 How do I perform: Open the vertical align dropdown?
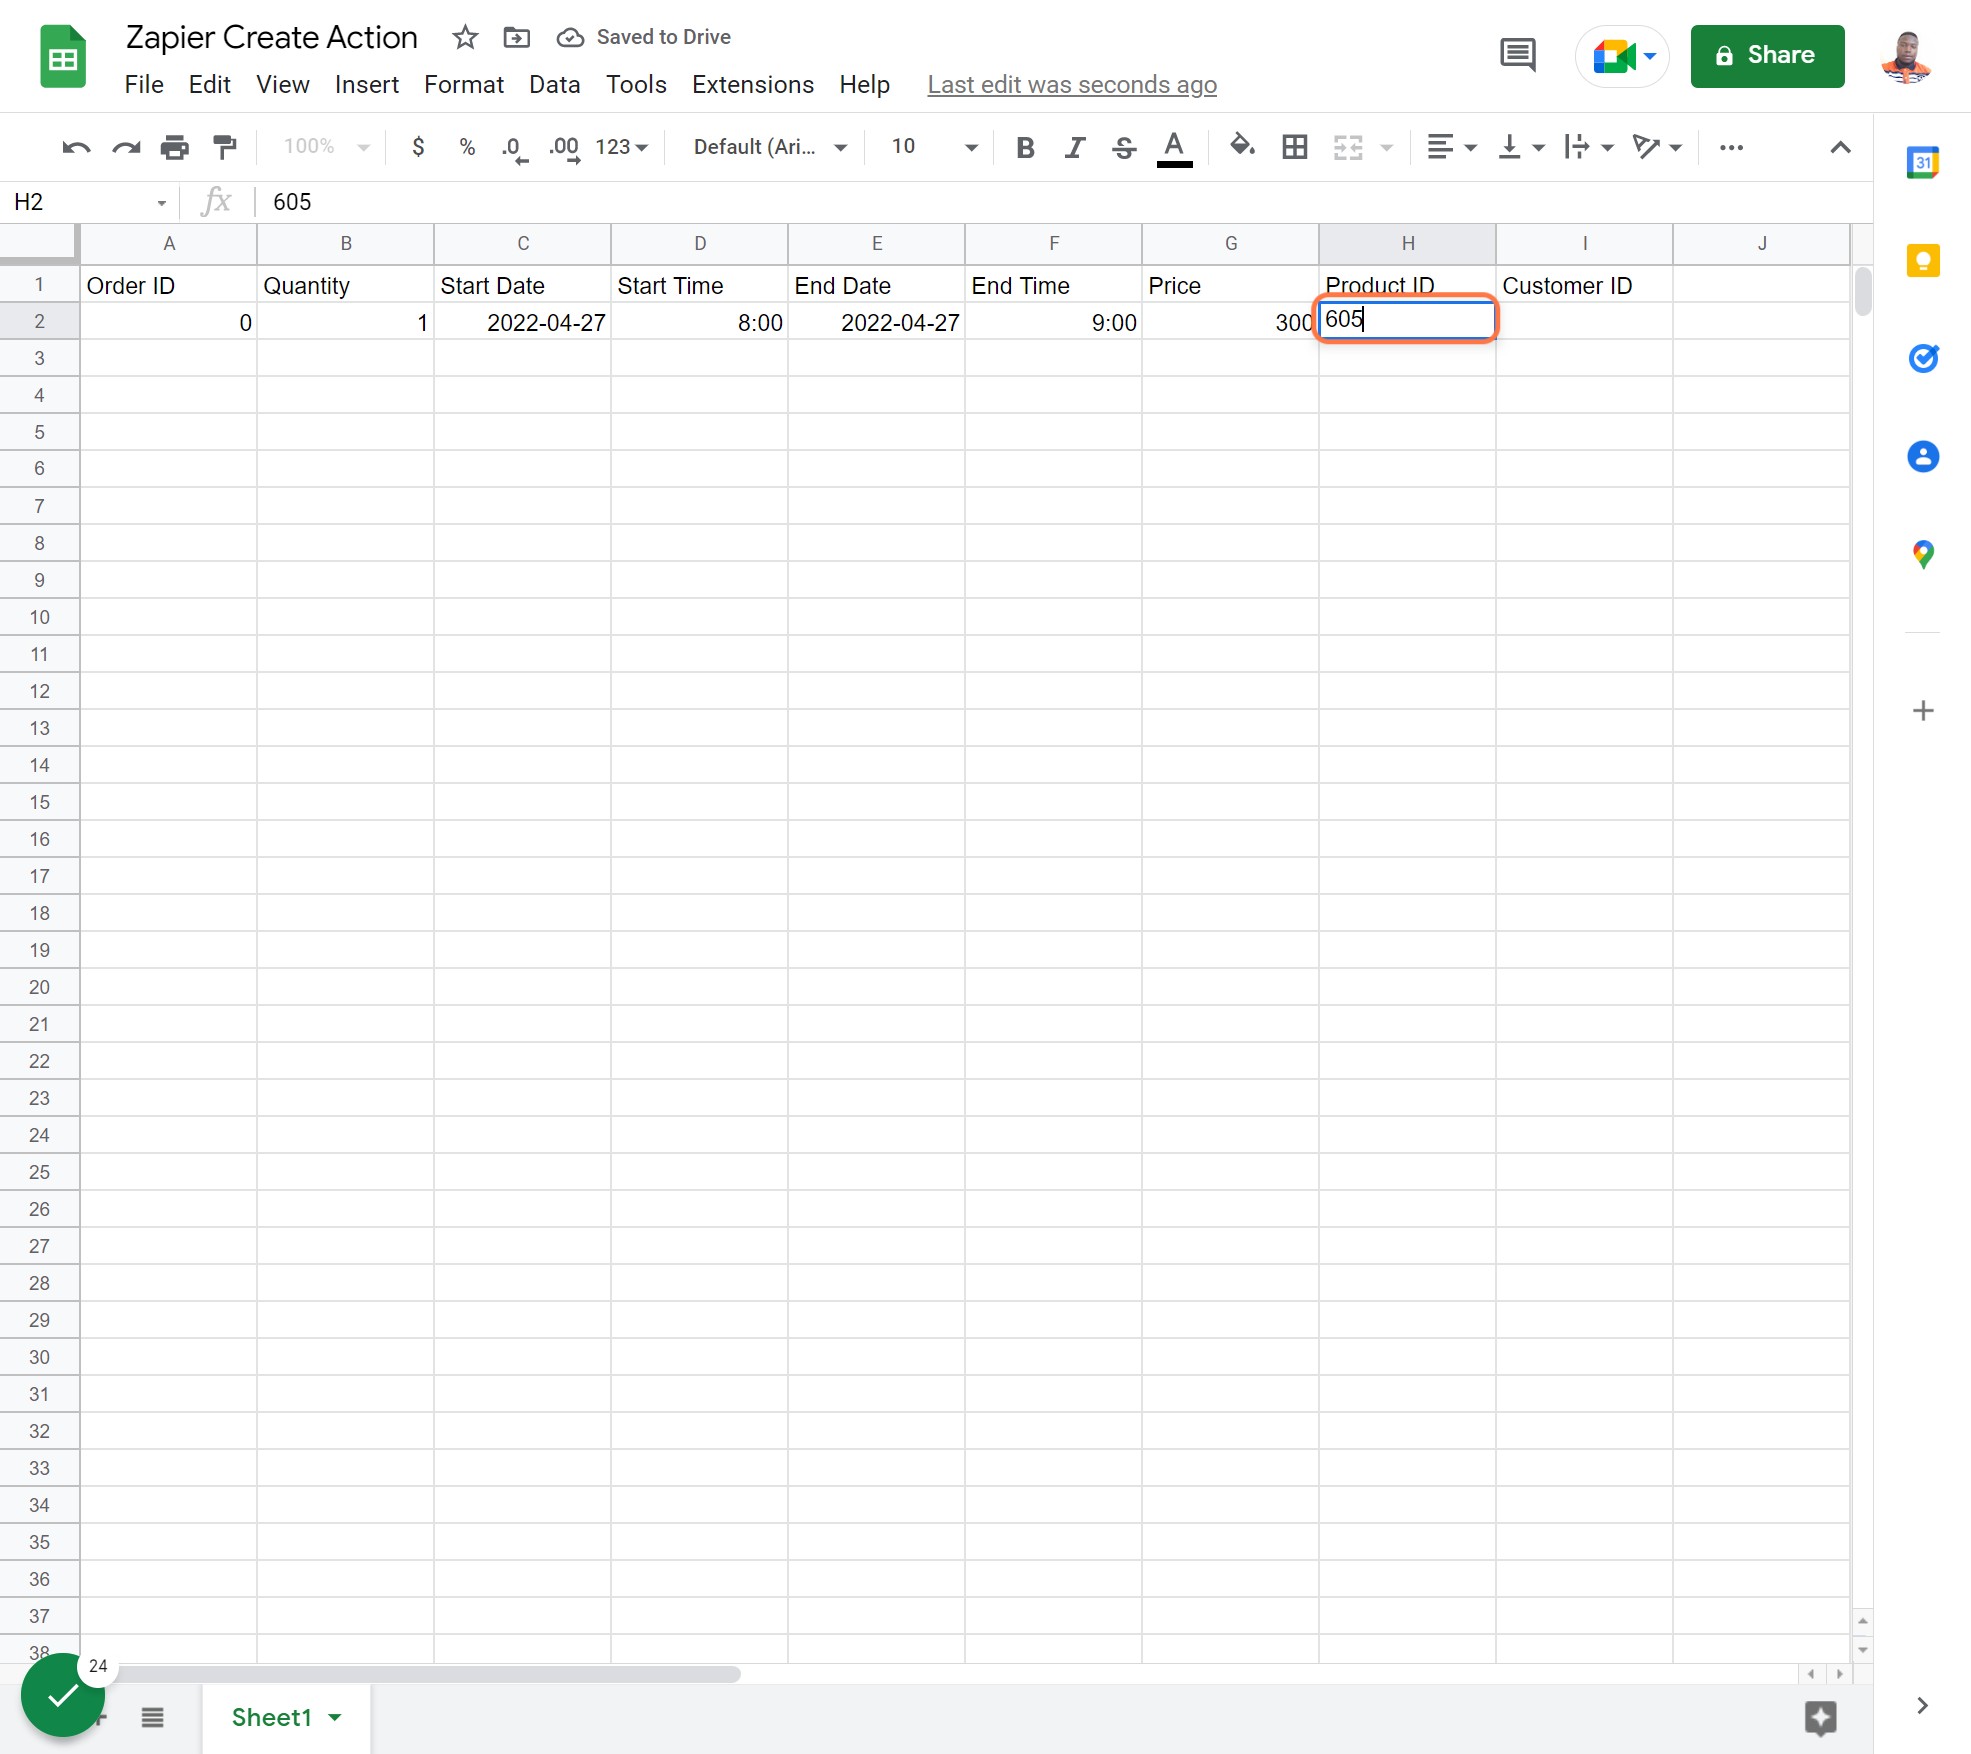coord(1521,148)
